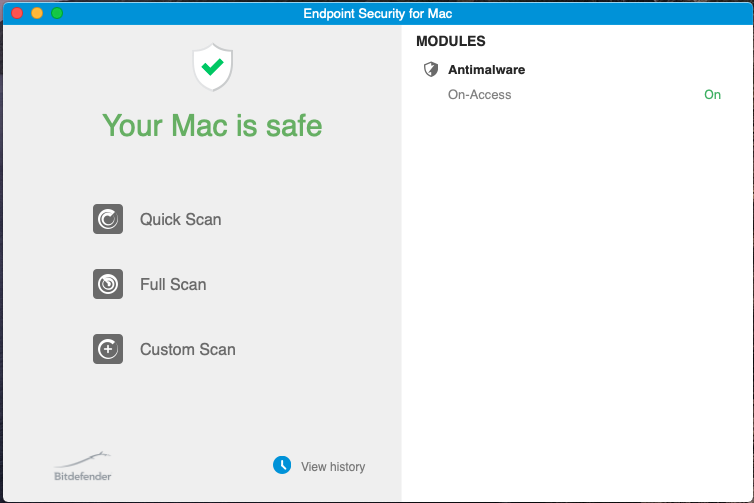The width and height of the screenshot is (754, 503).
Task: Start a scan via Quick Scan label
Action: coord(181,219)
